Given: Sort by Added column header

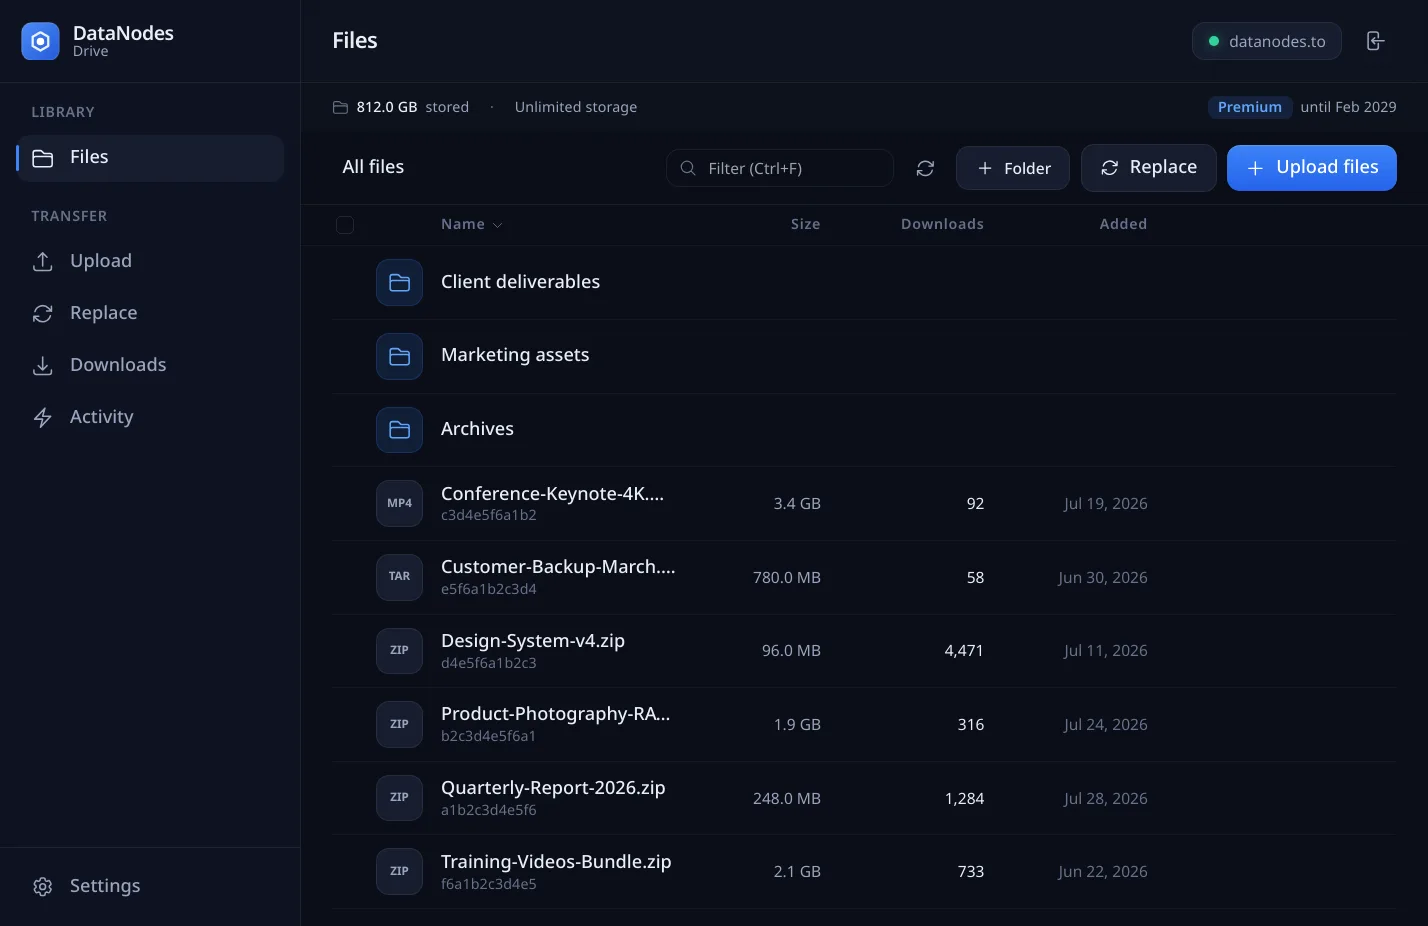Looking at the screenshot, I should (x=1123, y=224).
